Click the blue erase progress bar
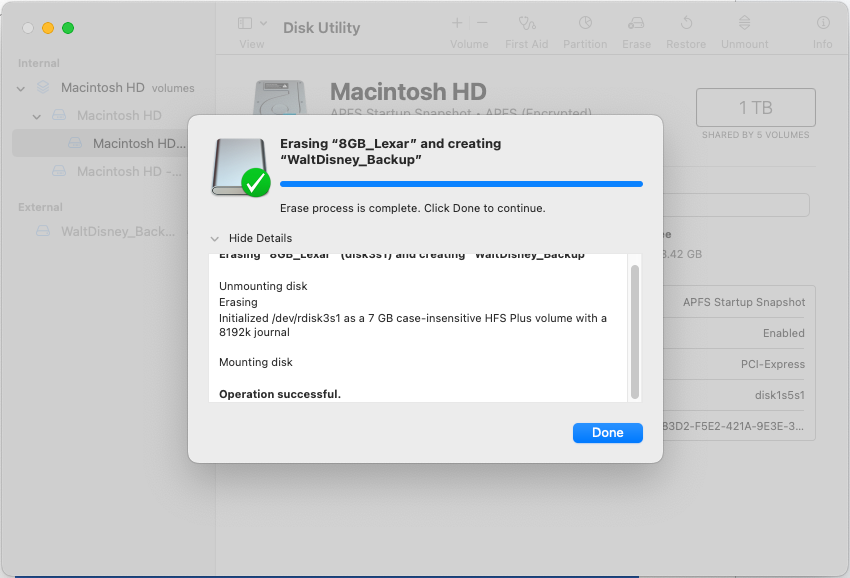The height and width of the screenshot is (578, 850). pyautogui.click(x=461, y=184)
